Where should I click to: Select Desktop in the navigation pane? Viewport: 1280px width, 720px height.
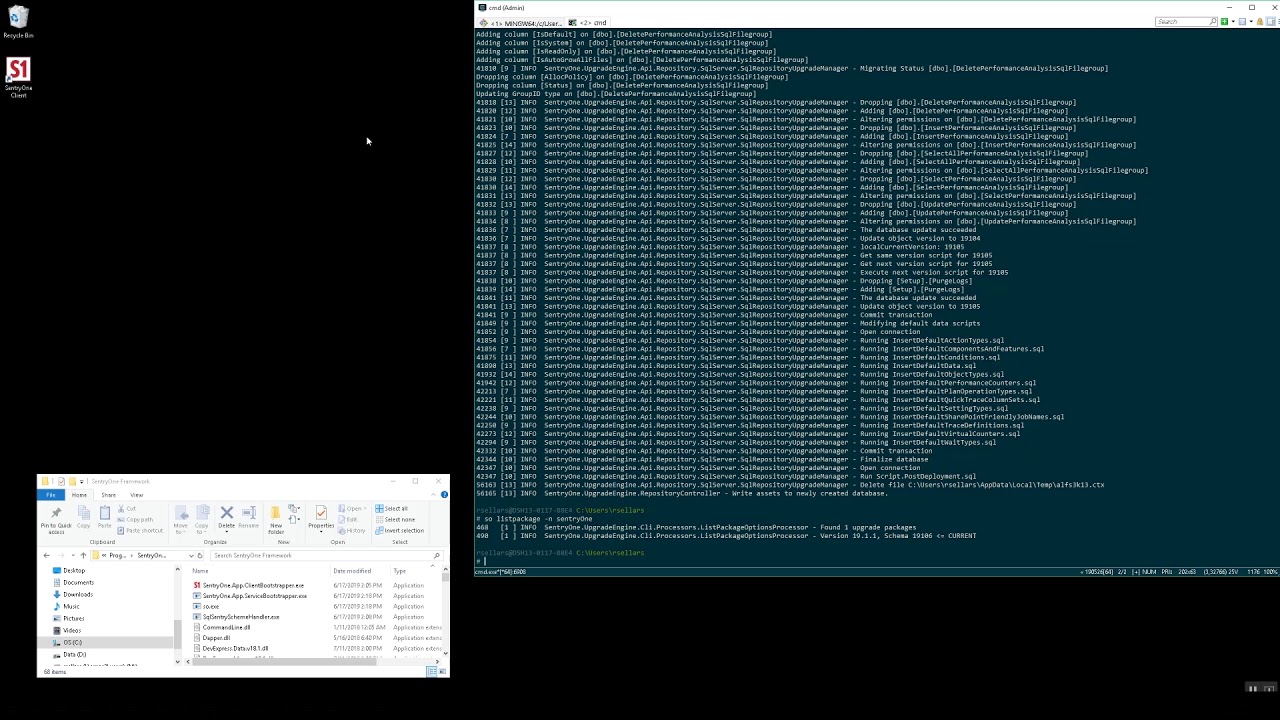click(x=74, y=570)
